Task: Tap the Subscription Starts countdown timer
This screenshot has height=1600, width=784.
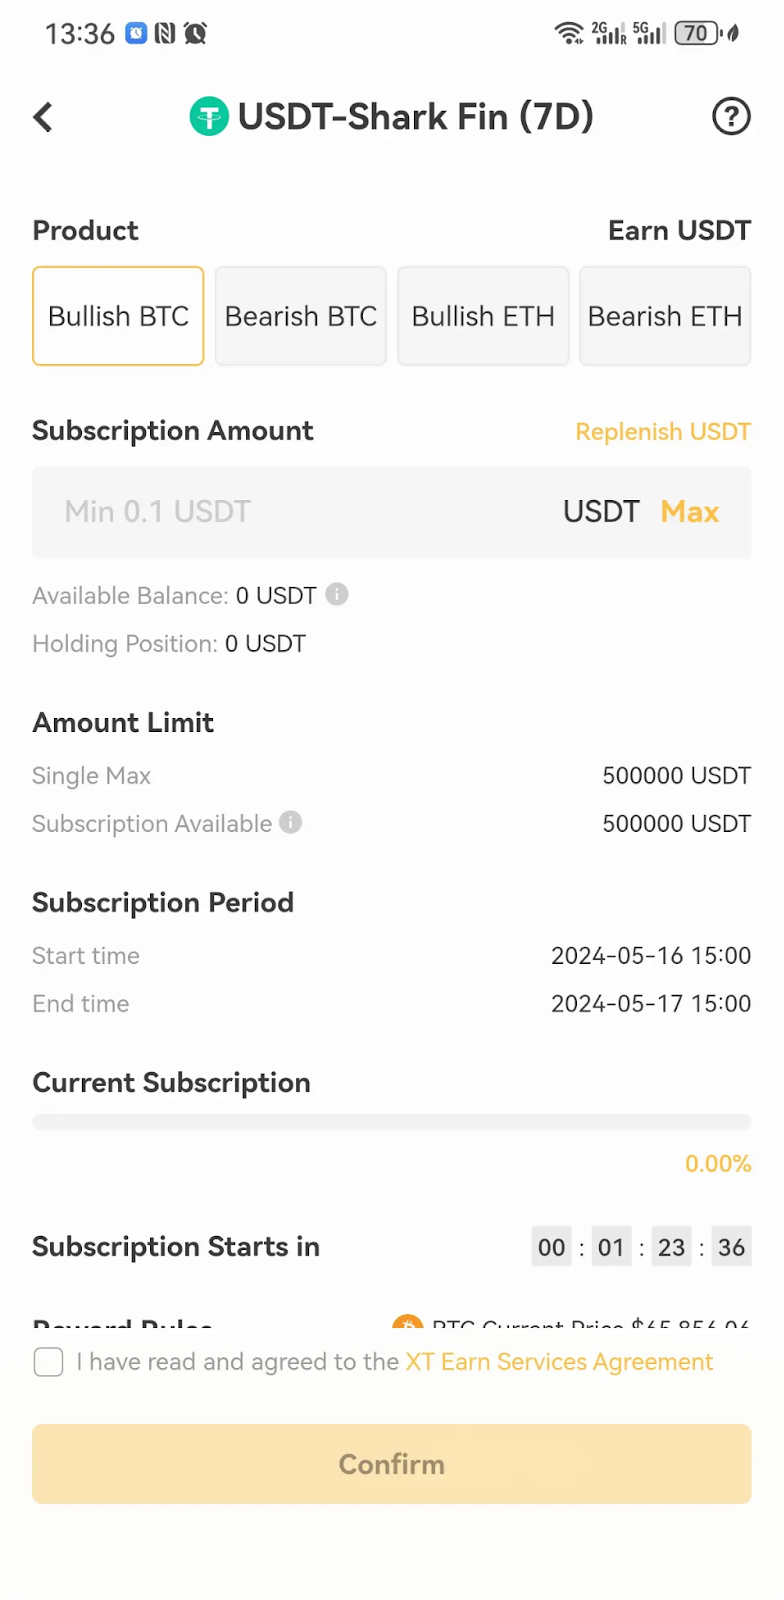Action: coord(641,1247)
